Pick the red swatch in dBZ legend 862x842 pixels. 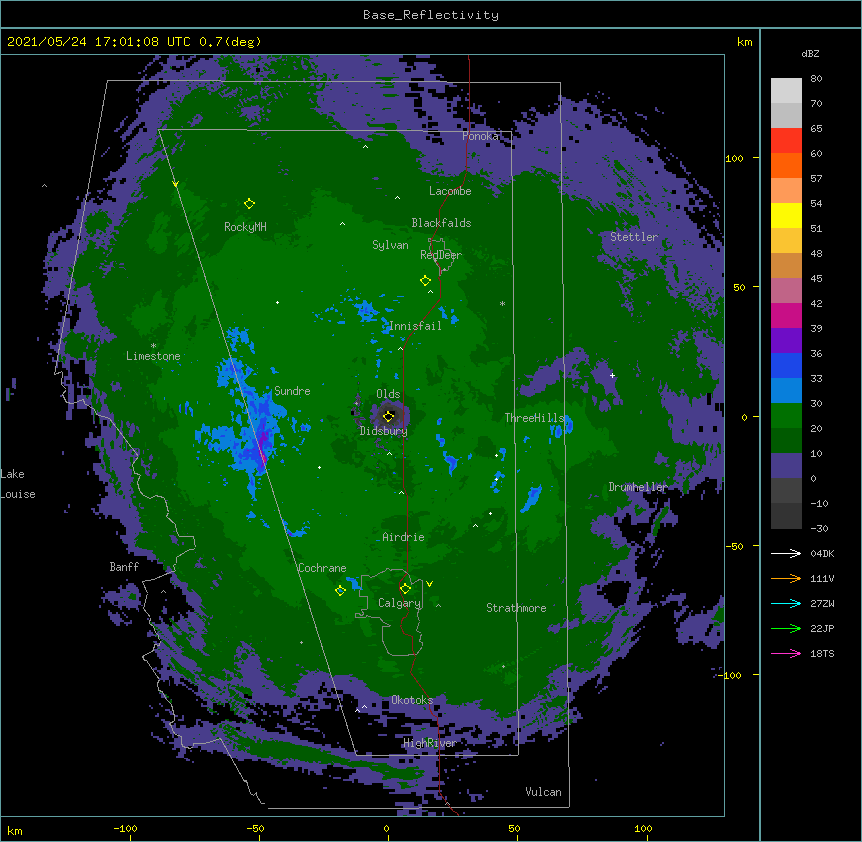point(786,141)
